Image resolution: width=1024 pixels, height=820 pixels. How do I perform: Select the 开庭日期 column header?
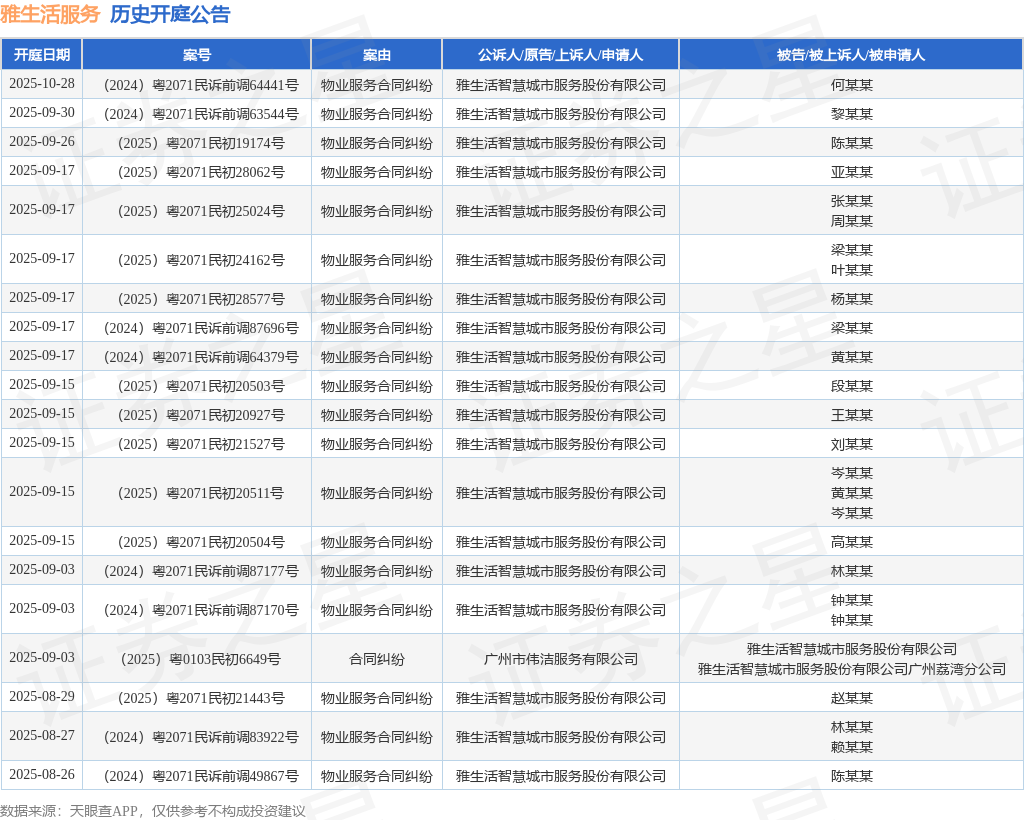[x=42, y=55]
